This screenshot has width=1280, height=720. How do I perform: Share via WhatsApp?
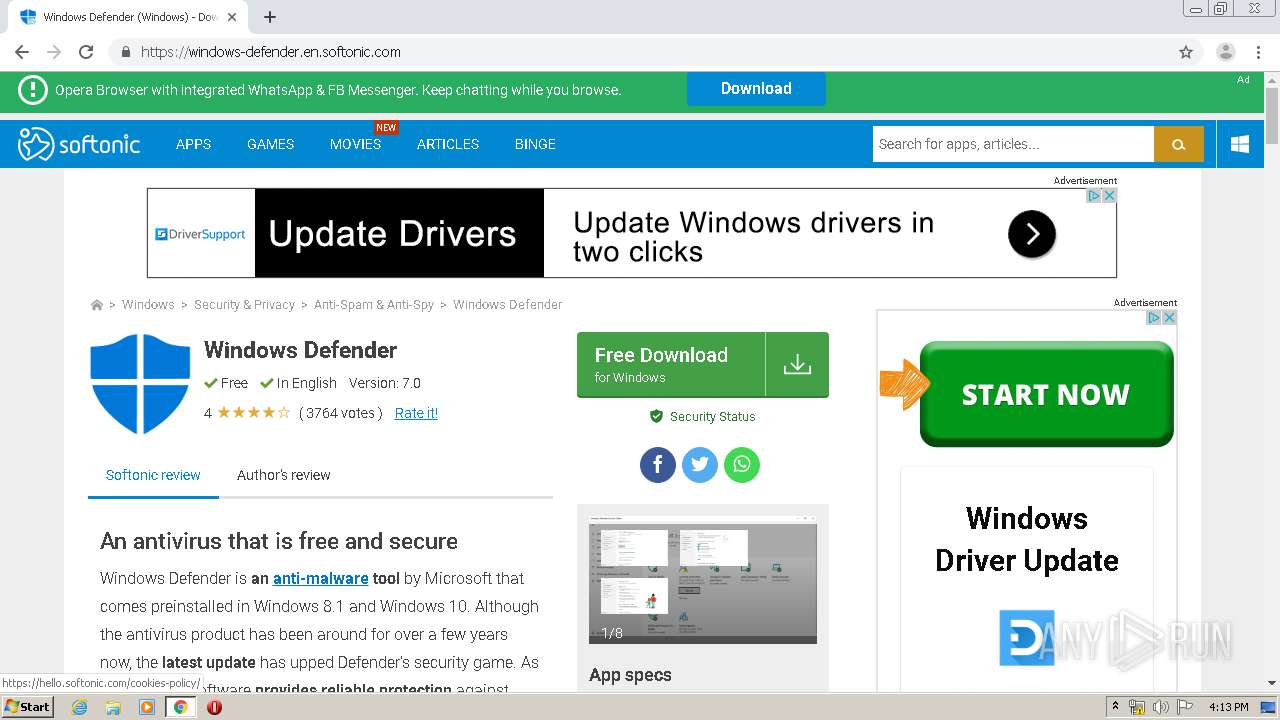point(742,464)
